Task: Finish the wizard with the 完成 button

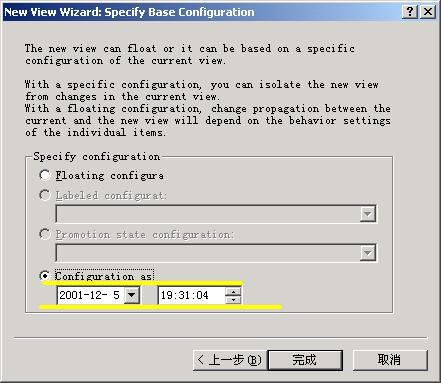Action: point(305,360)
